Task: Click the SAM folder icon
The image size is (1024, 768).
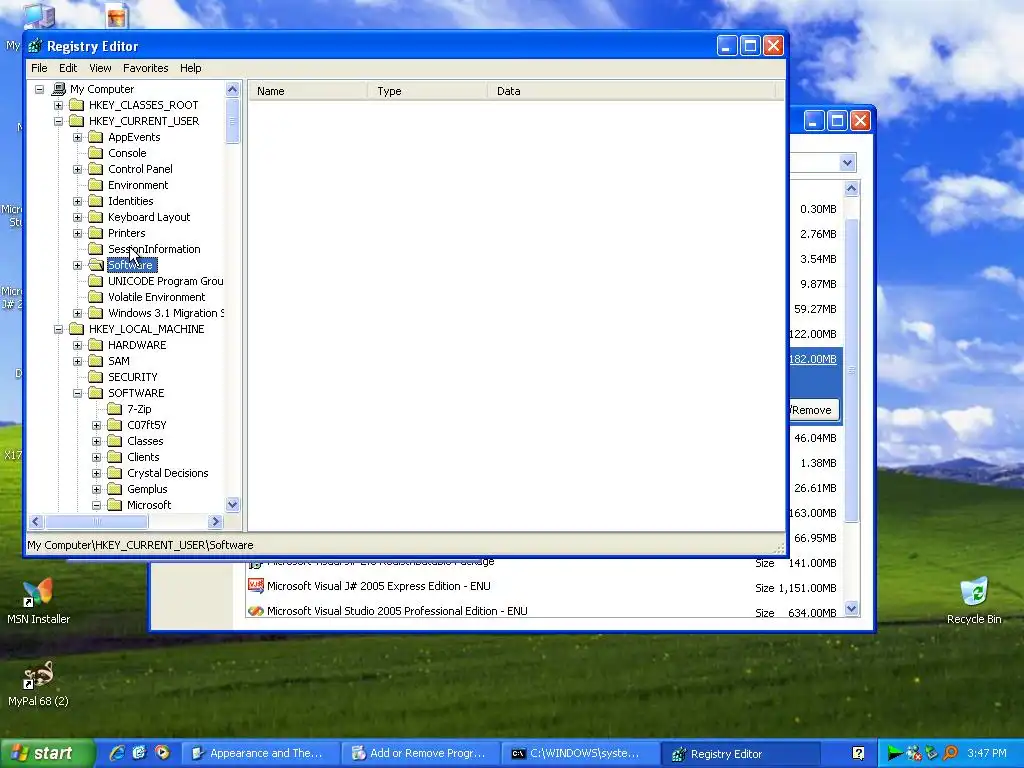Action: [x=95, y=361]
